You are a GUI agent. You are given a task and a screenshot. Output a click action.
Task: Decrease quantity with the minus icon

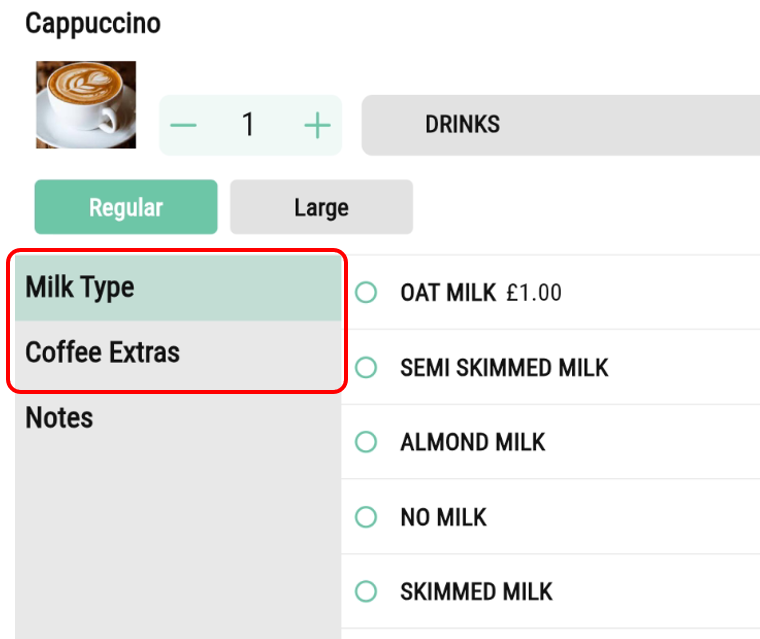pyautogui.click(x=184, y=125)
